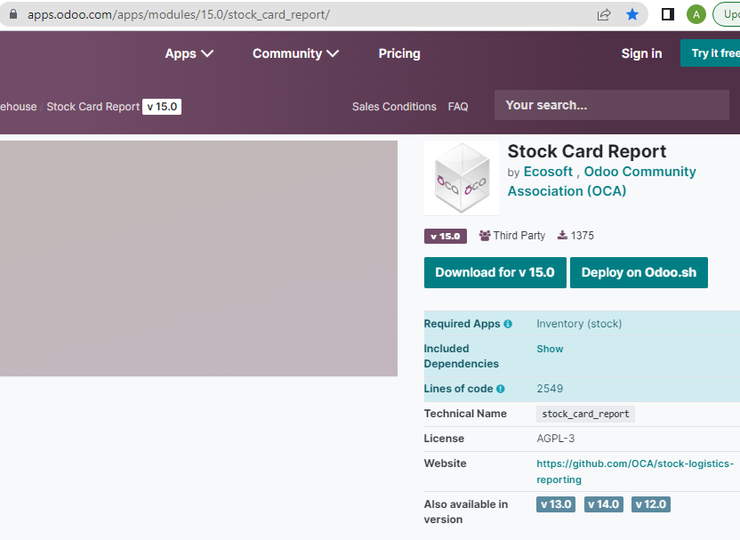The width and height of the screenshot is (740, 540).
Task: Click the stock_card_report technical name
Action: pyautogui.click(x=586, y=414)
